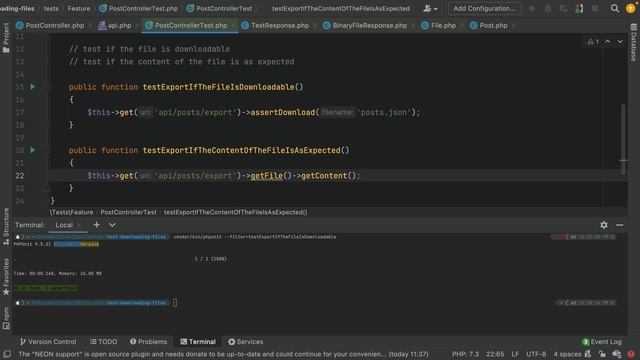This screenshot has width=640, height=360.
Task: Change the LF line separator
Action: click(515, 354)
